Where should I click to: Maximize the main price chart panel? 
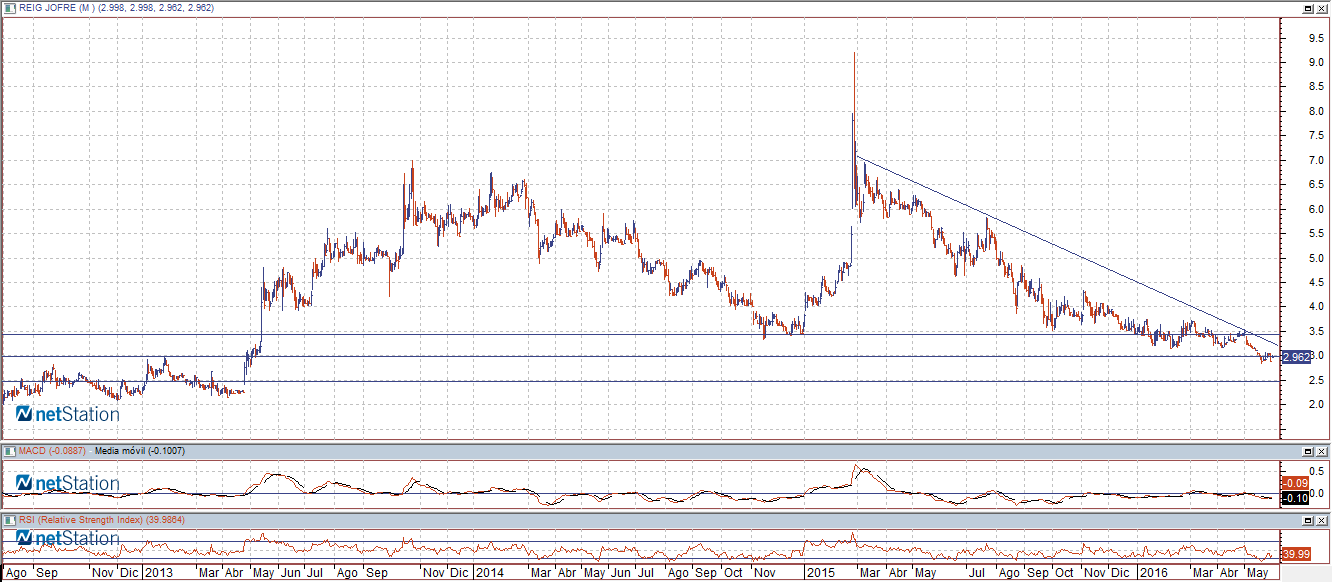point(1308,8)
